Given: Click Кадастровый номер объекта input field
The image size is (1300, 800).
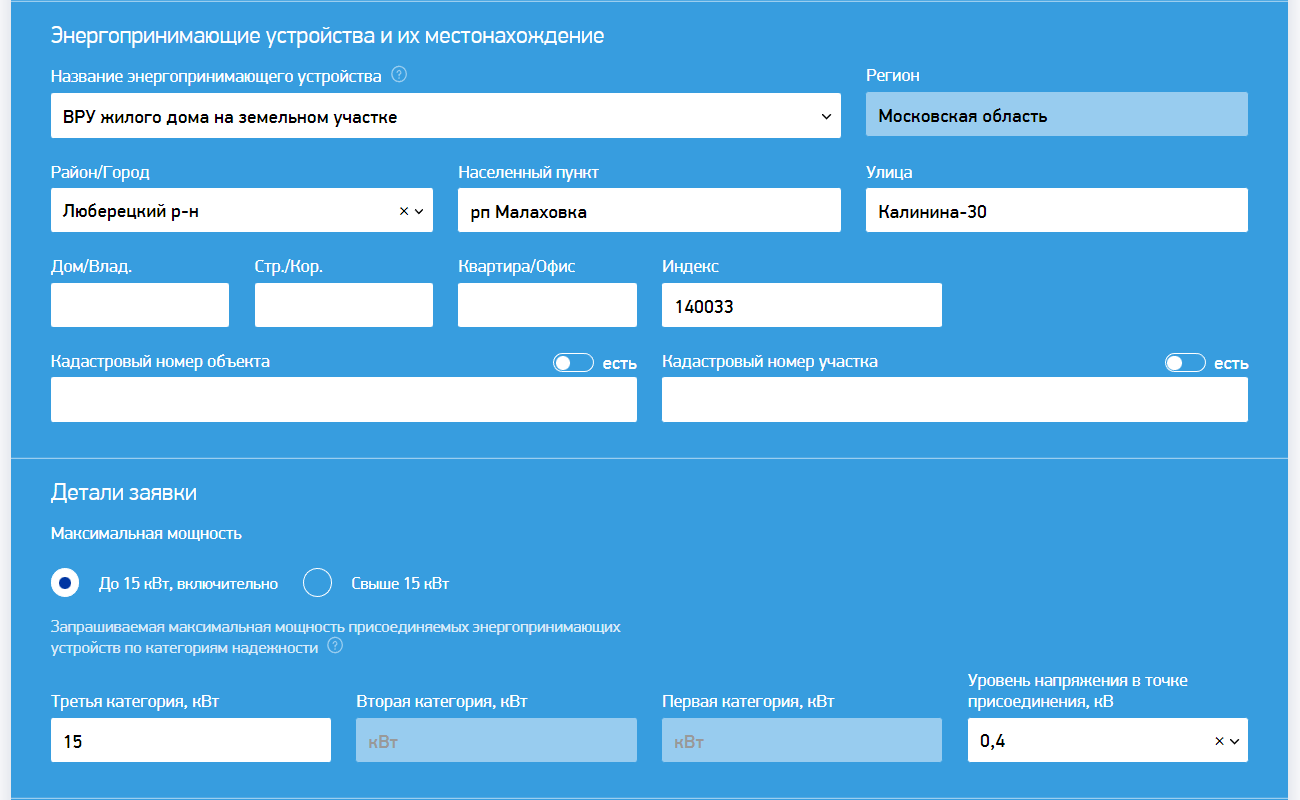Looking at the screenshot, I should [x=344, y=400].
